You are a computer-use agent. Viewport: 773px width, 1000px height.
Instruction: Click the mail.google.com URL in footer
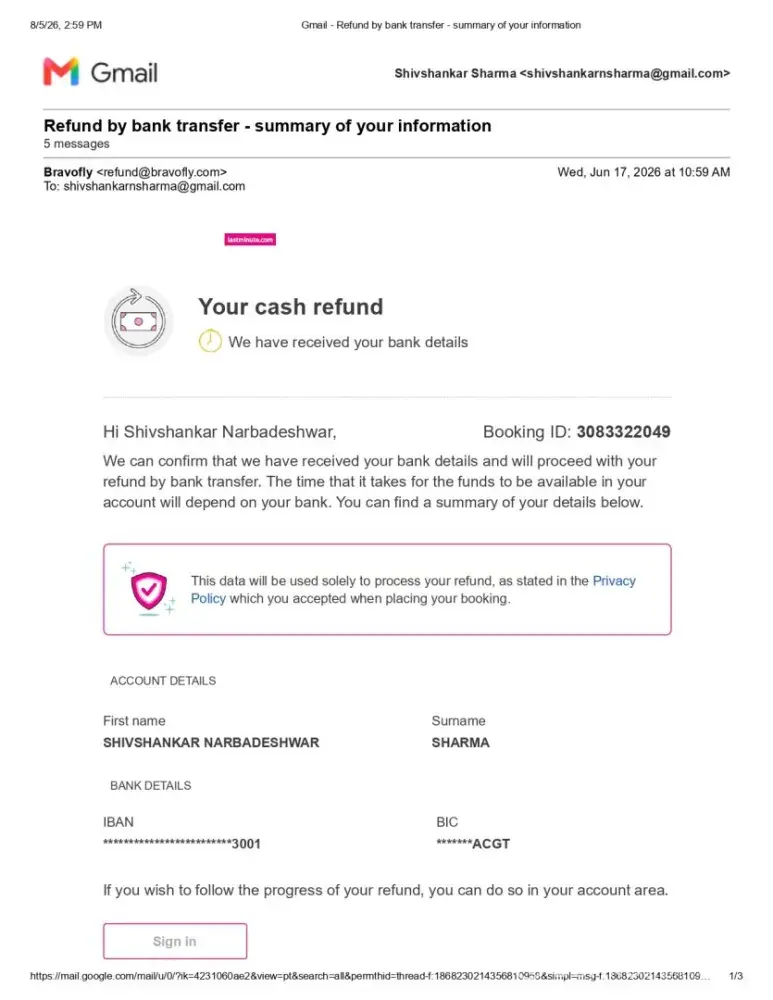coord(369,976)
